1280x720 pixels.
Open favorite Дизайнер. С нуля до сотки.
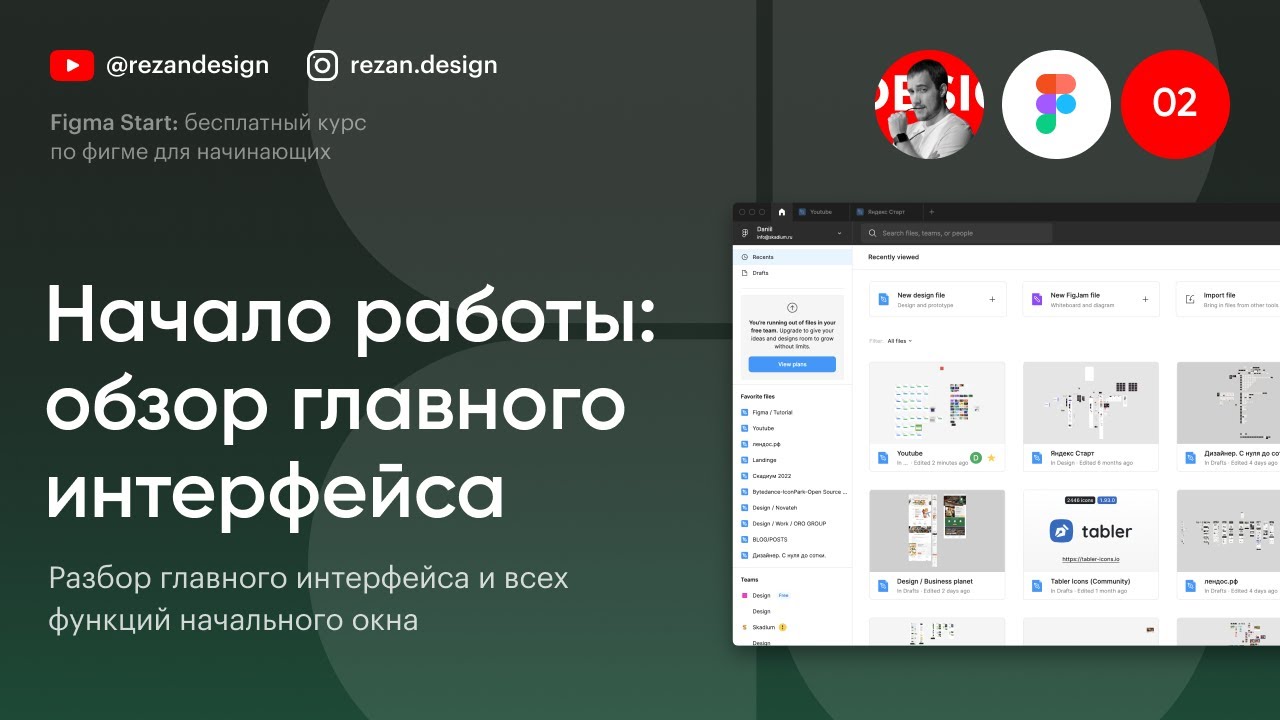(x=792, y=555)
